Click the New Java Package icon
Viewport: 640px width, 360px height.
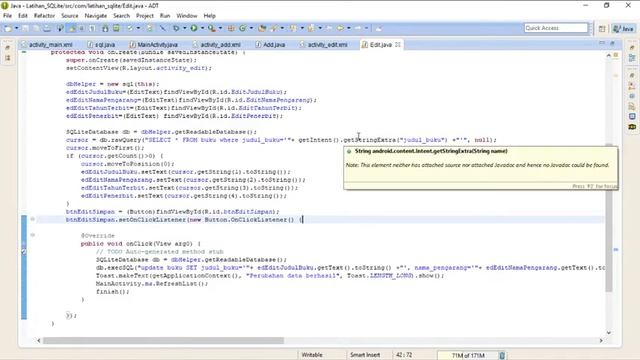click(x=231, y=28)
